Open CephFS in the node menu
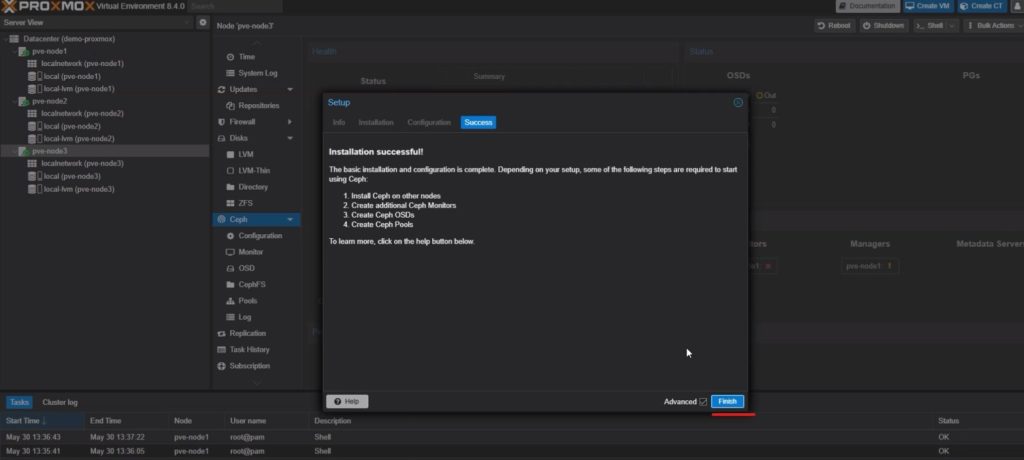The height and width of the screenshot is (460, 1024). tap(251, 285)
